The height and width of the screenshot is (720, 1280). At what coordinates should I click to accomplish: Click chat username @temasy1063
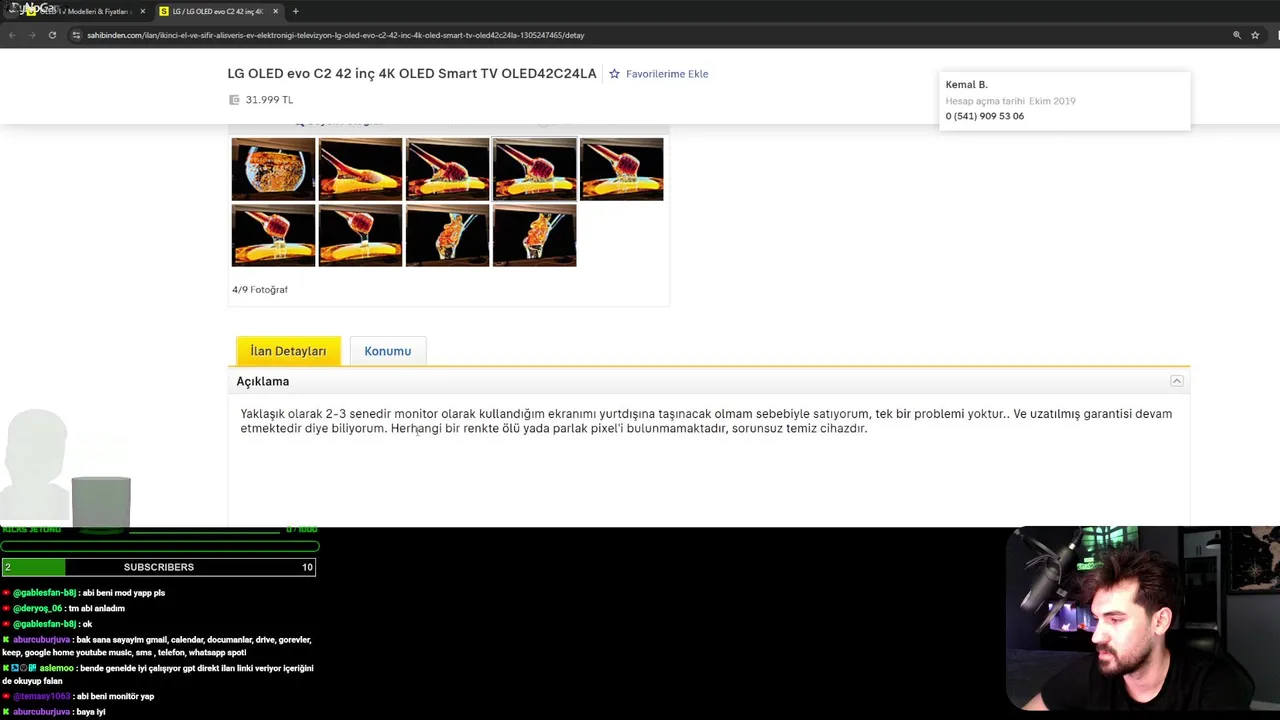41,696
